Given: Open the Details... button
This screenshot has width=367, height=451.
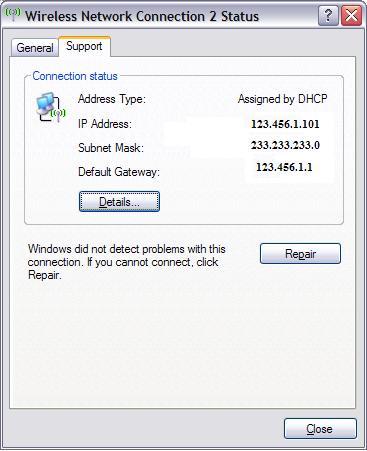Looking at the screenshot, I should (x=119, y=201).
